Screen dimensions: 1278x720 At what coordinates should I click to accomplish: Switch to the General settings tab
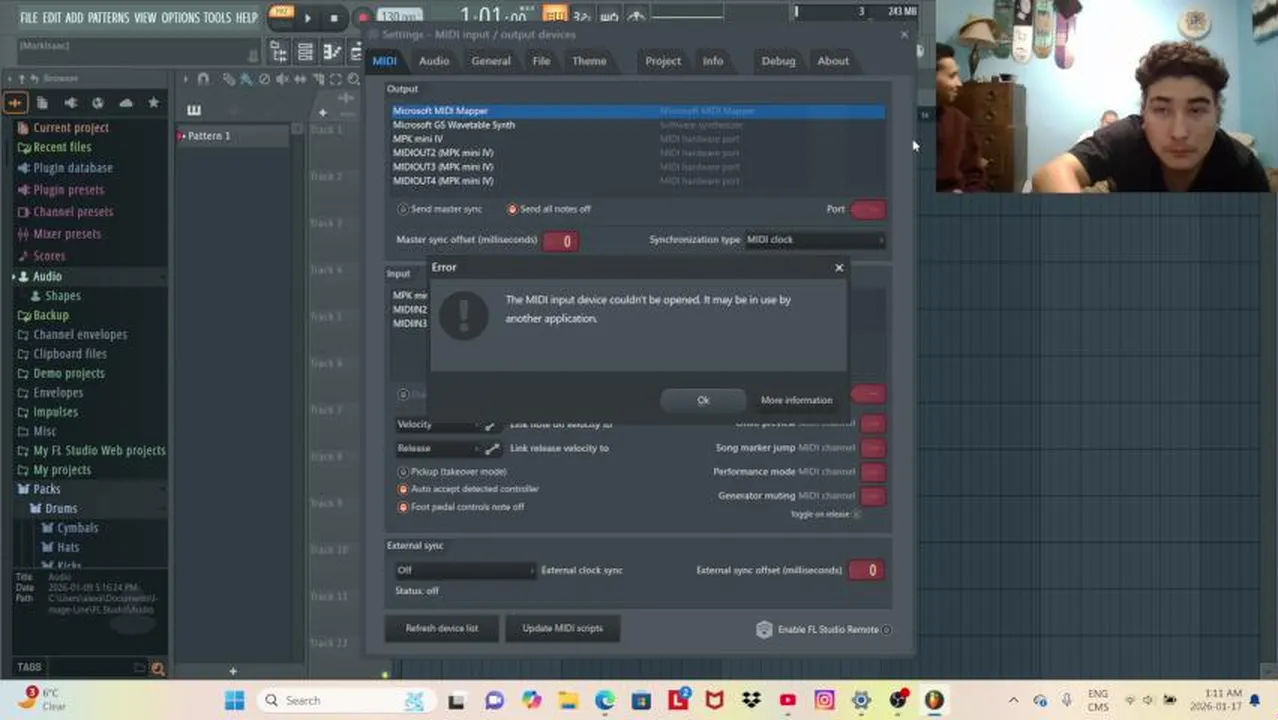[x=491, y=61]
